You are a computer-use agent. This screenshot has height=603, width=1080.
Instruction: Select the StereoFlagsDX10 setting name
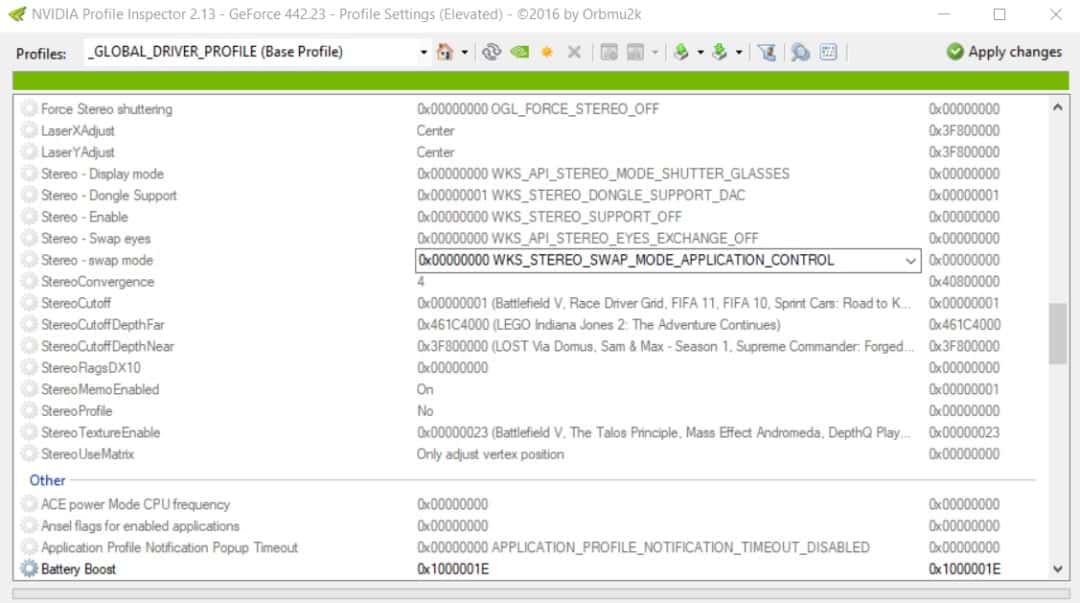(x=91, y=368)
